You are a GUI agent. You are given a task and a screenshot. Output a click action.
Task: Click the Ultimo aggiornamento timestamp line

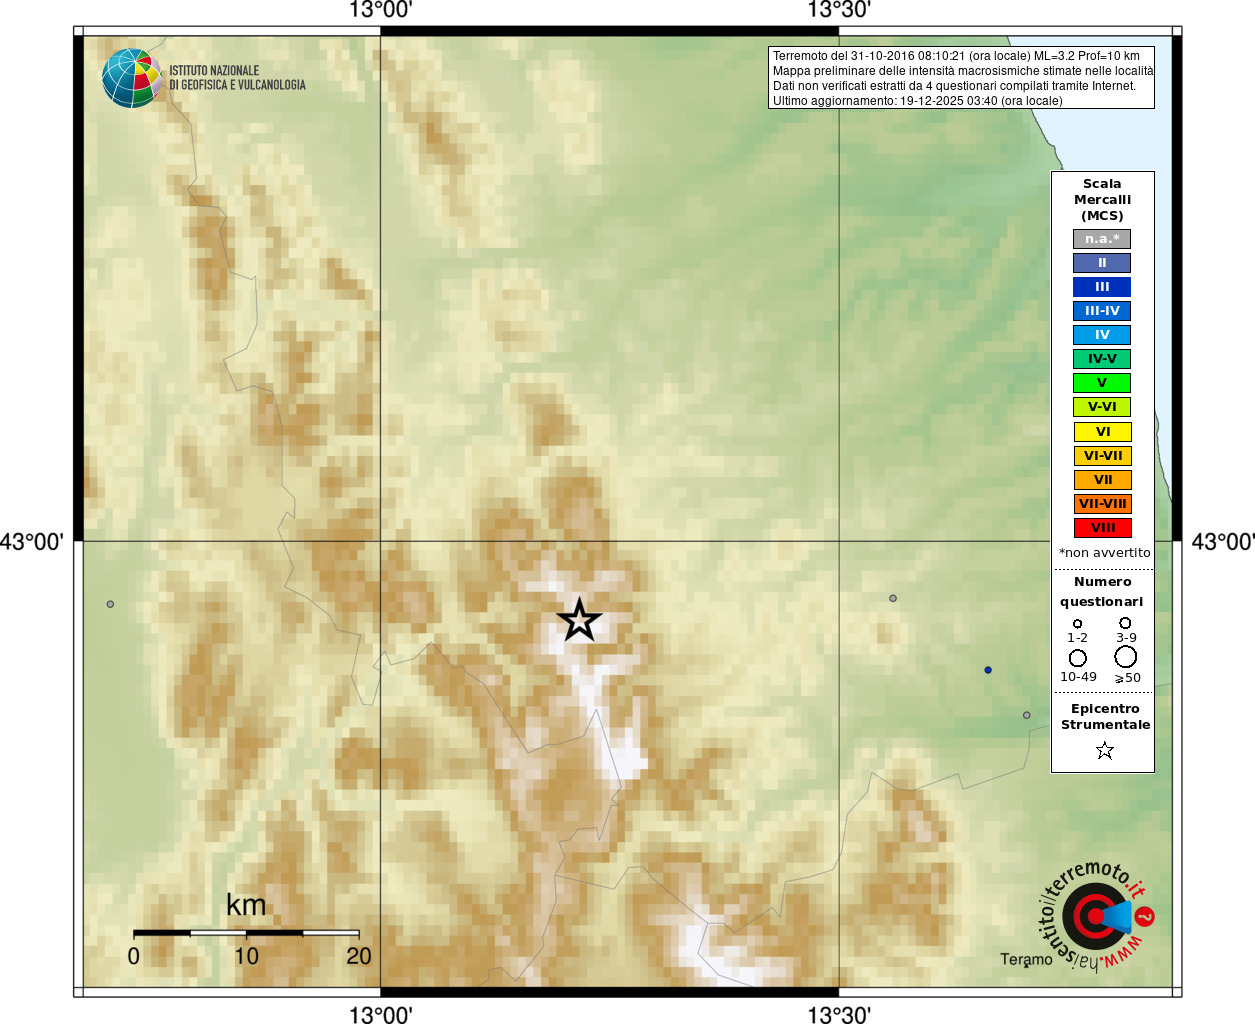tap(917, 101)
